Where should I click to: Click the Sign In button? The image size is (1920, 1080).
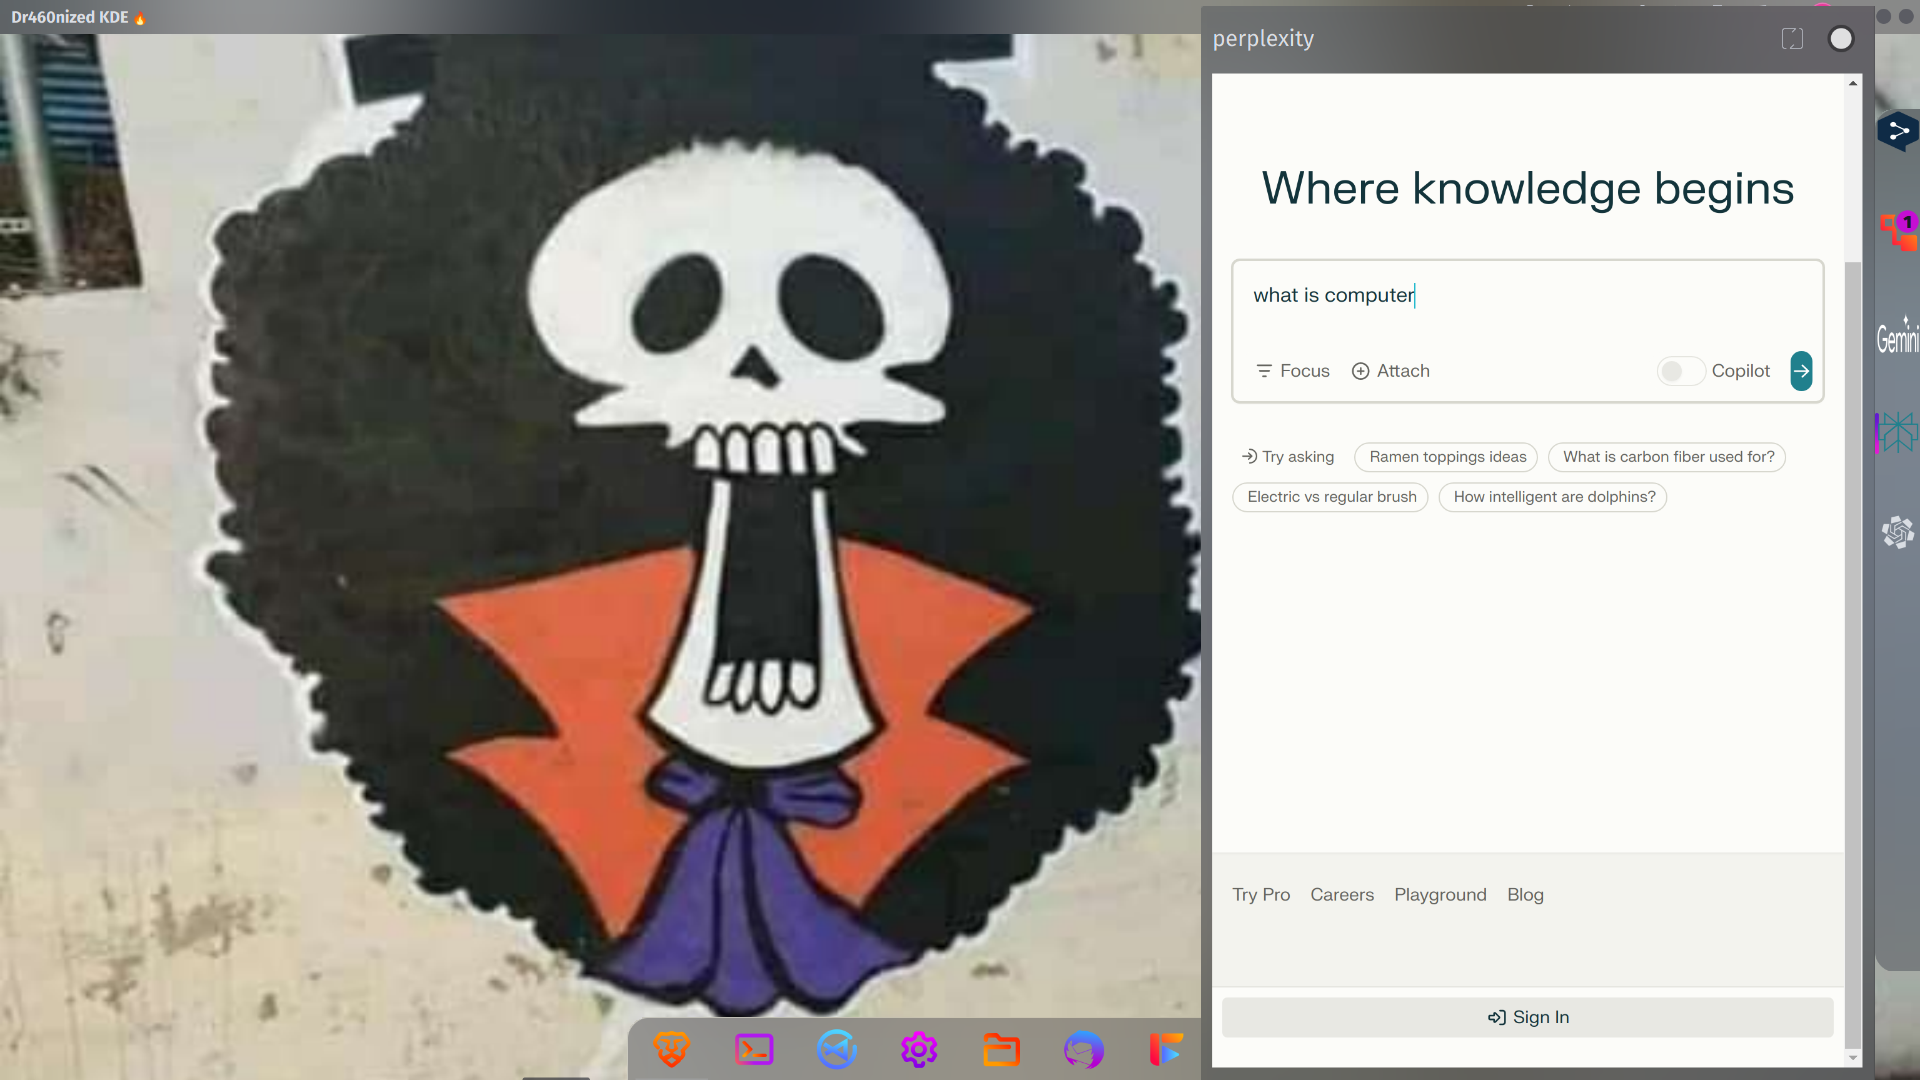pyautogui.click(x=1528, y=1017)
